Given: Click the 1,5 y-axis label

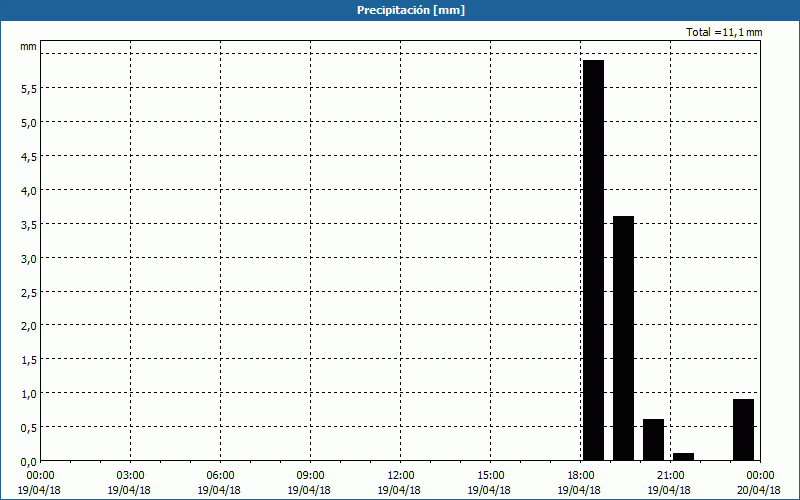Looking at the screenshot, I should [29, 360].
